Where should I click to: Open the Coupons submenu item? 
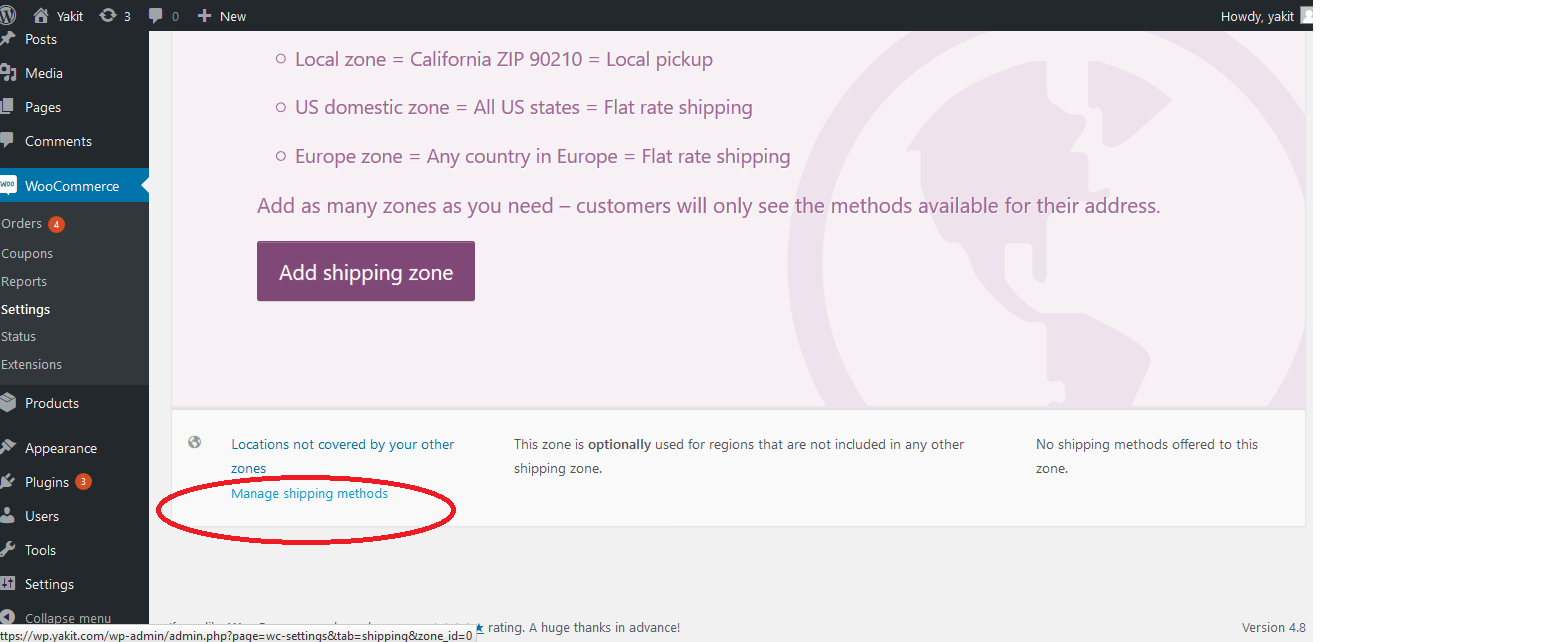click(27, 254)
